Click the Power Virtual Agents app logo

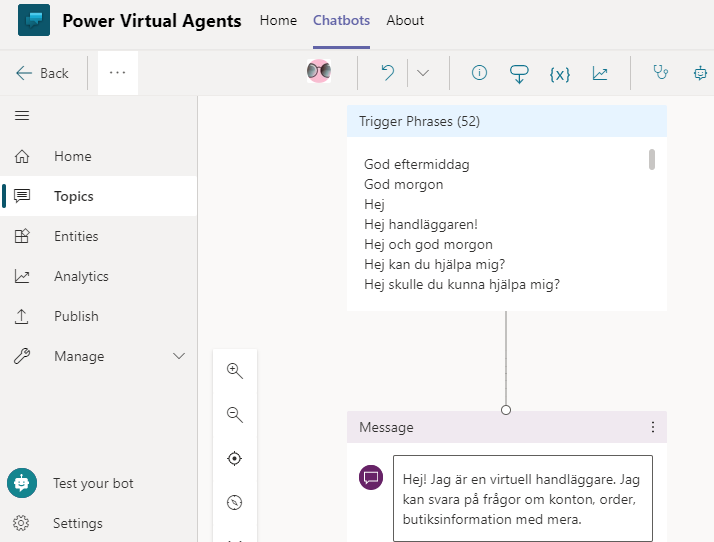[34, 20]
